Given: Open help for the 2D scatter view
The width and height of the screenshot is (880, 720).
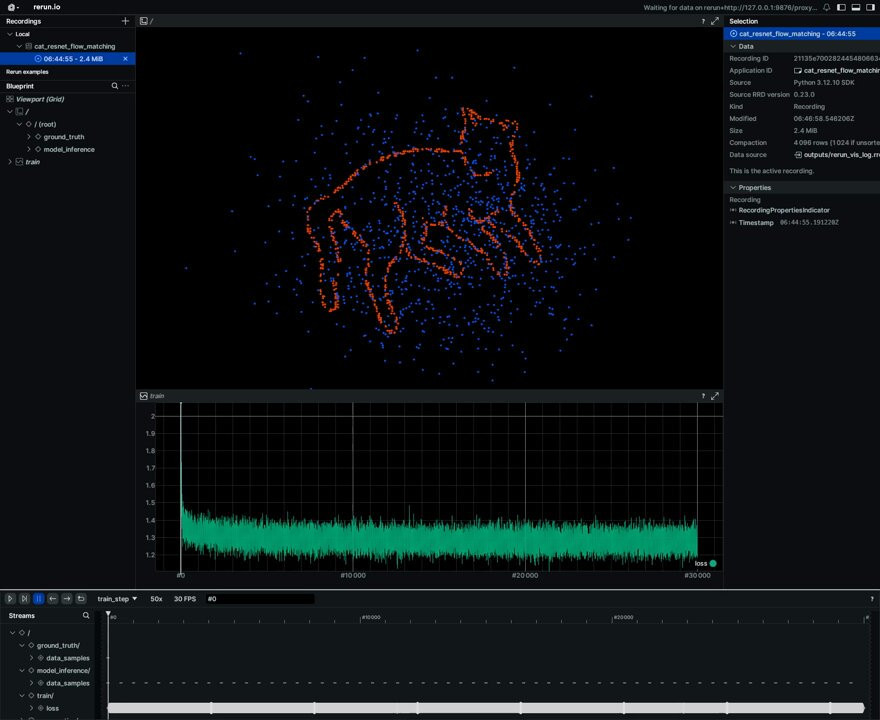Looking at the screenshot, I should 703,21.
